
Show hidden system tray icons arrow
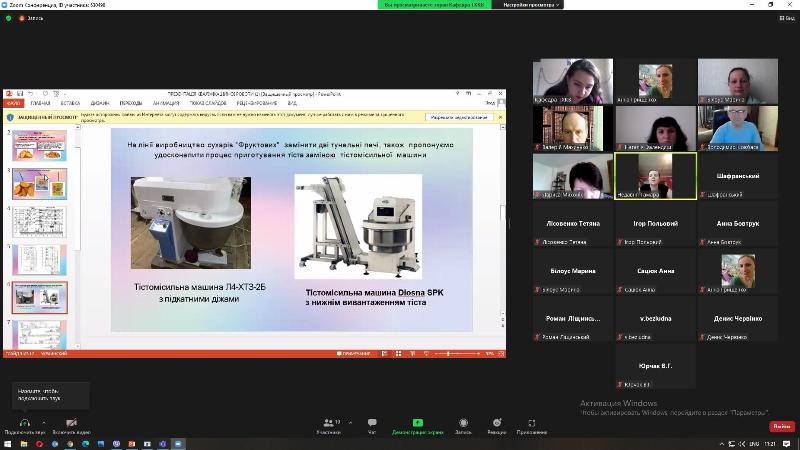coord(721,444)
